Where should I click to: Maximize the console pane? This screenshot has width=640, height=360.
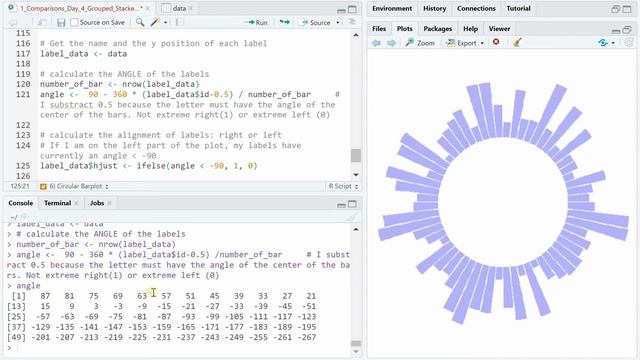352,203
